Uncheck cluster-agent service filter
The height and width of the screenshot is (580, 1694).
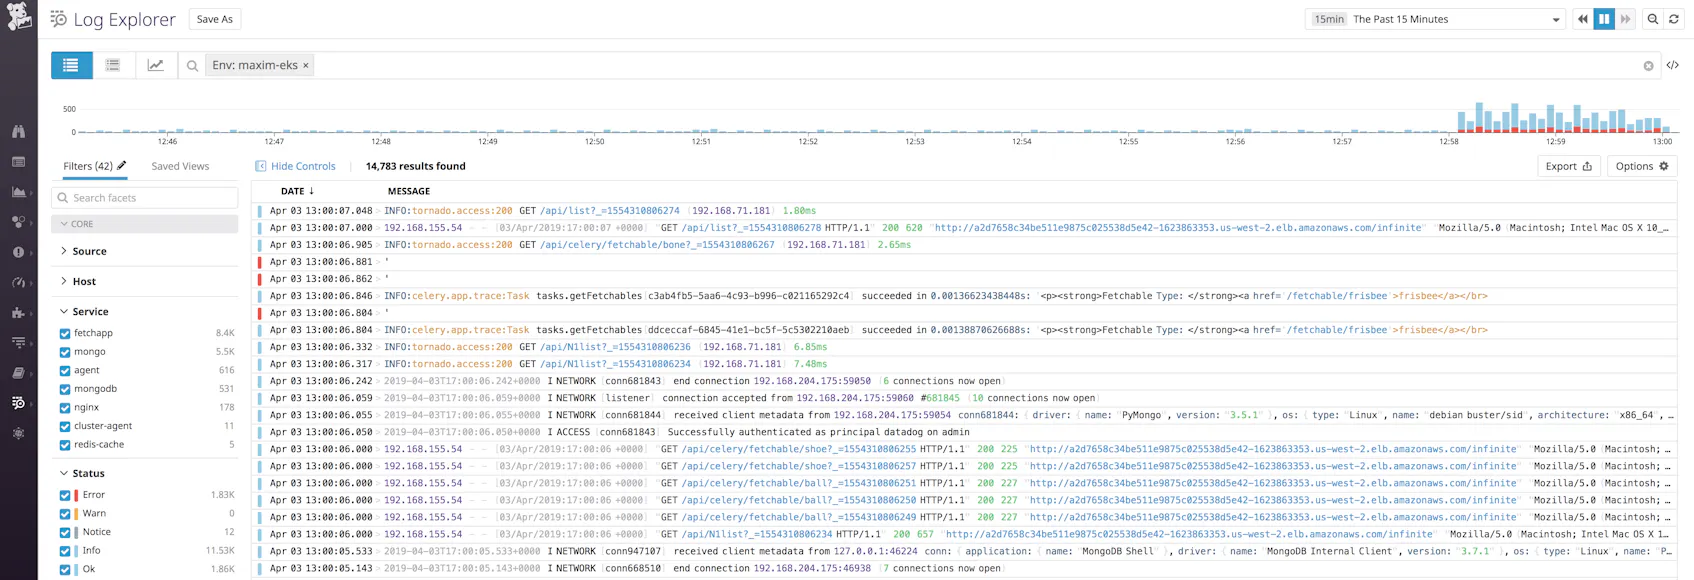pos(65,426)
